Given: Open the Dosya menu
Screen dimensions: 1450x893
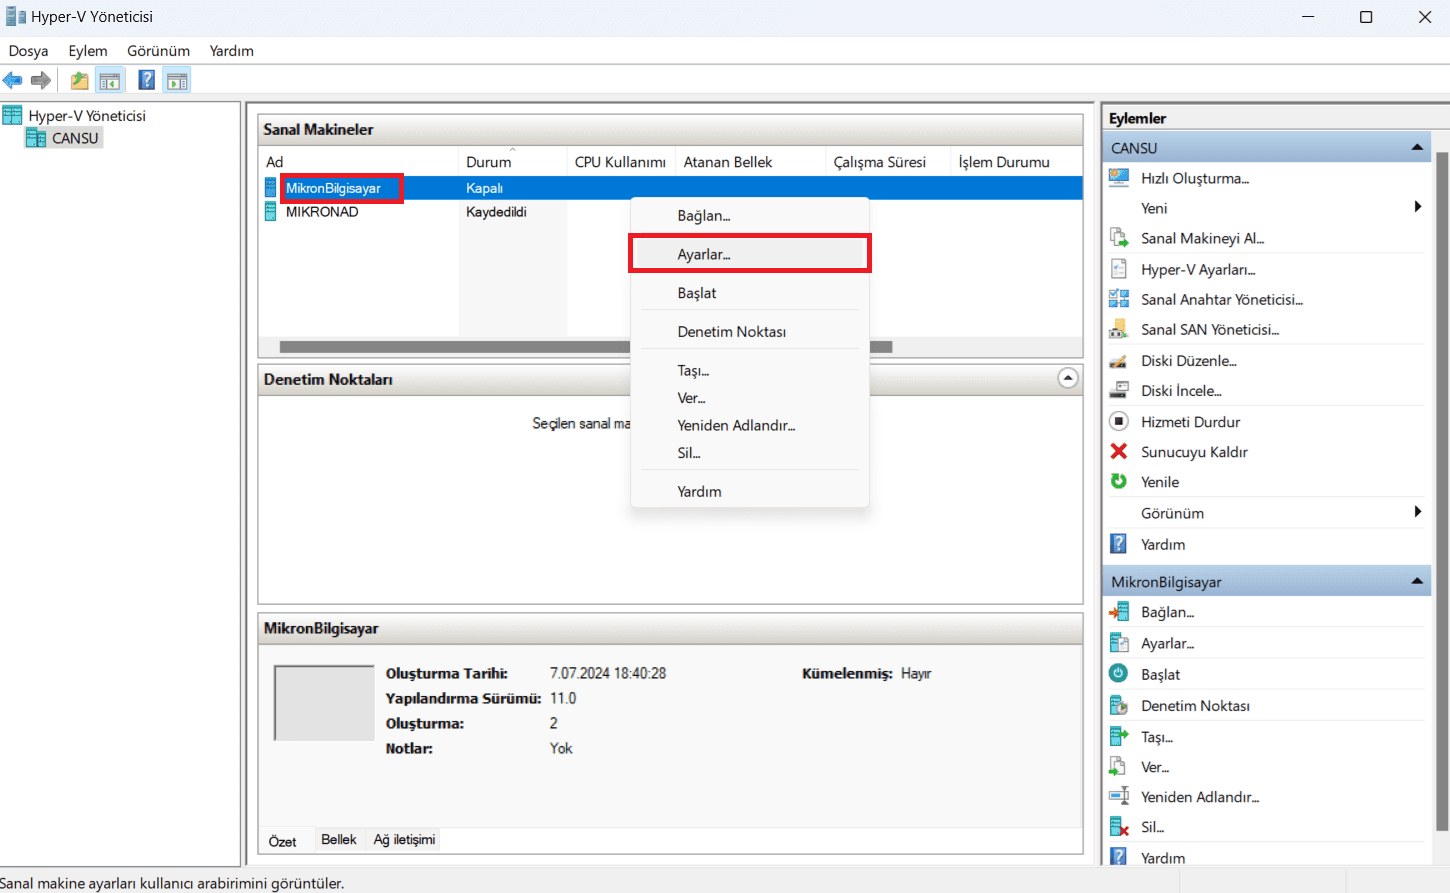Looking at the screenshot, I should point(28,51).
